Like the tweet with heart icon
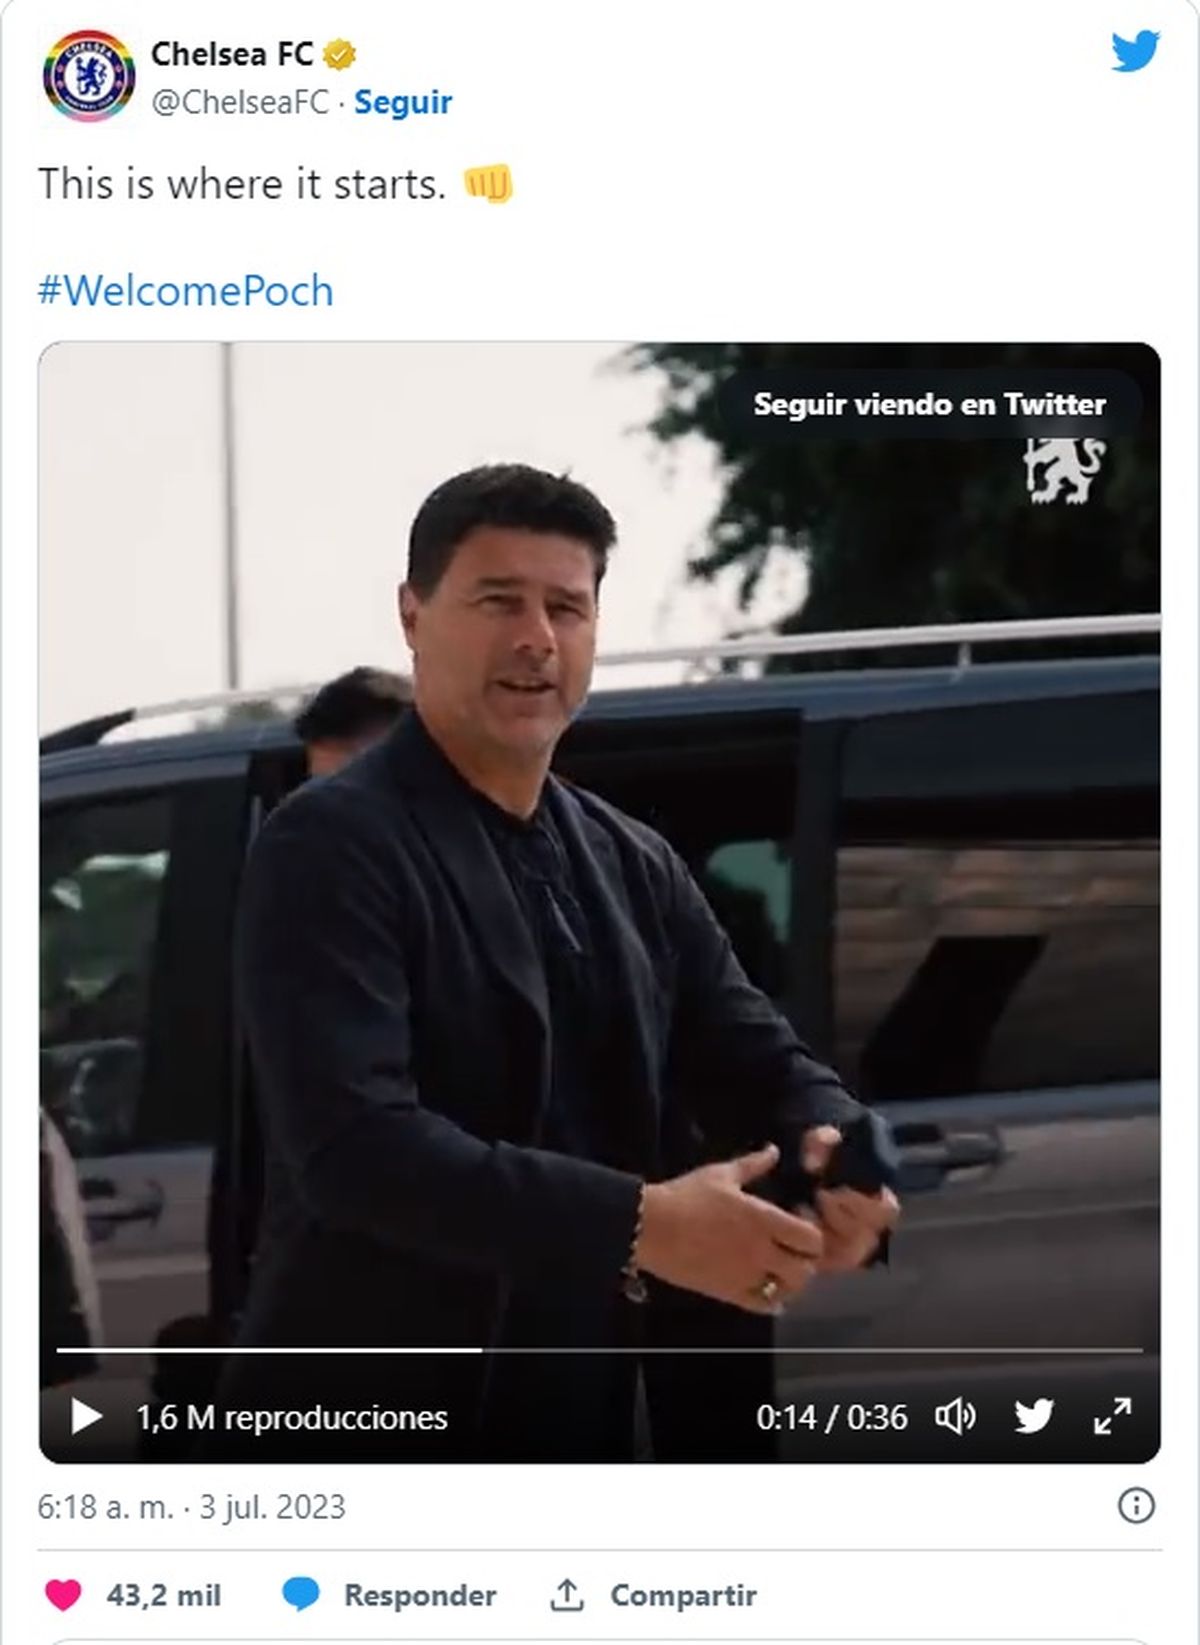The width and height of the screenshot is (1200, 1645). 63,1594
